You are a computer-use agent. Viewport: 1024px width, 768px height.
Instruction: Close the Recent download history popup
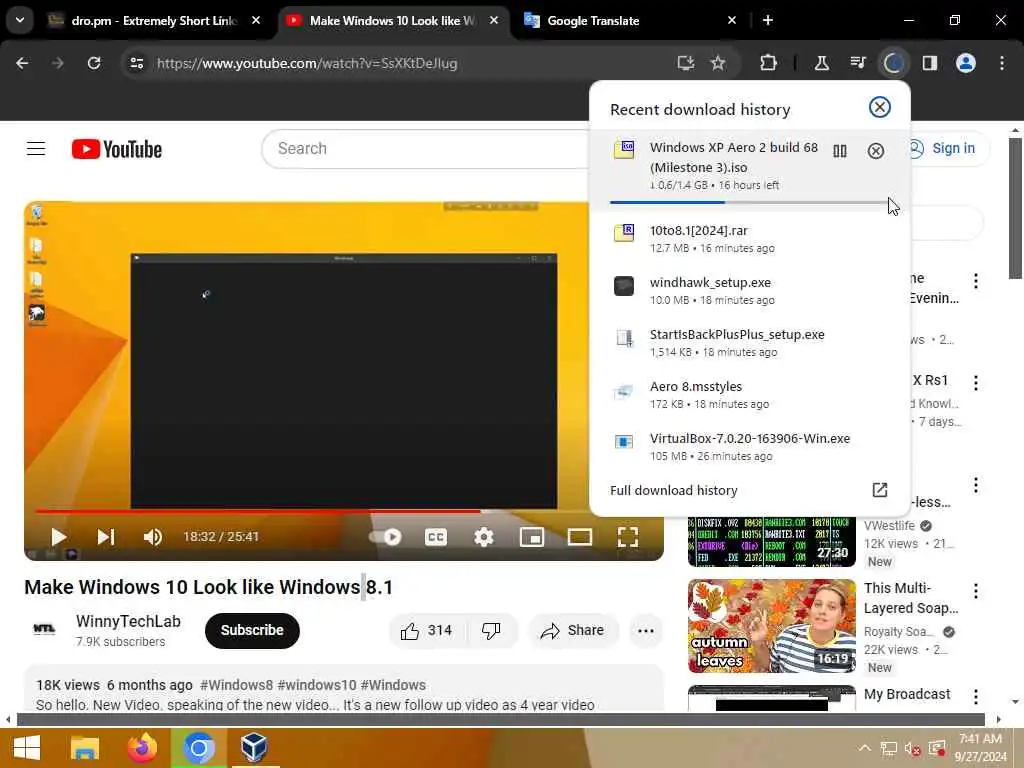880,107
